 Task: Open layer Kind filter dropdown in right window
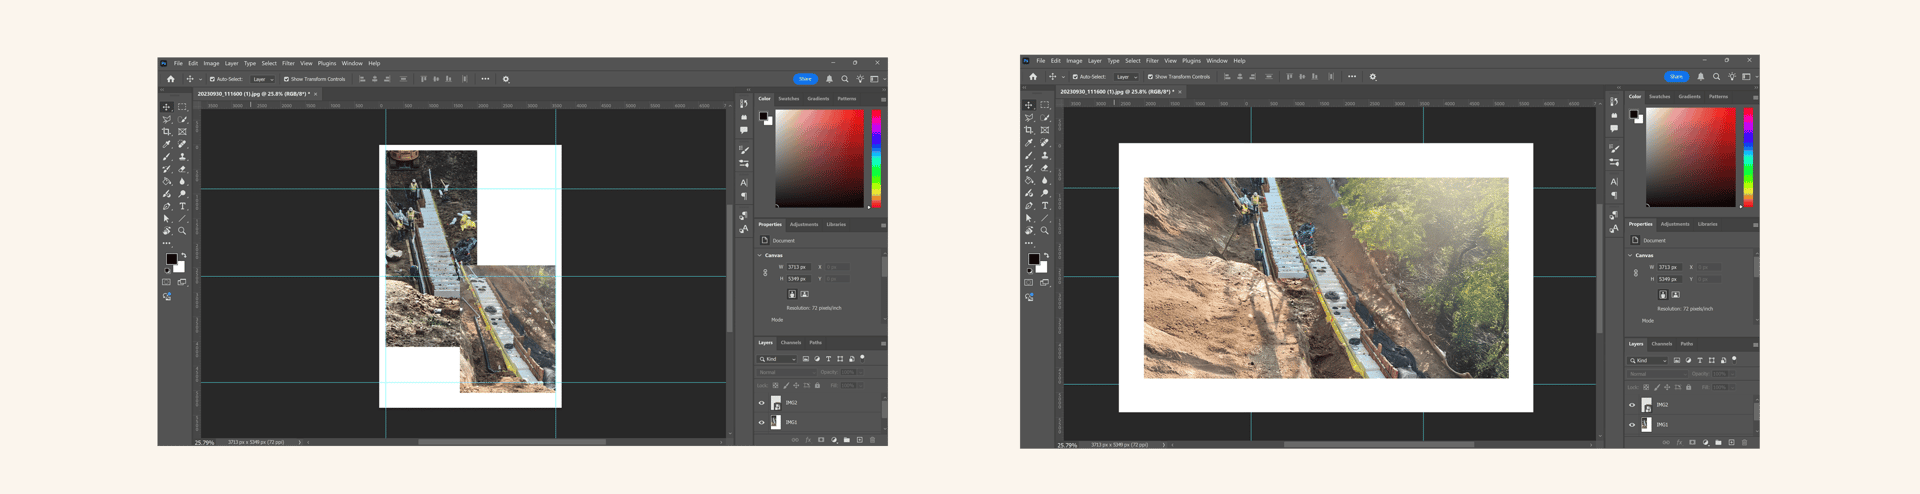point(1647,361)
